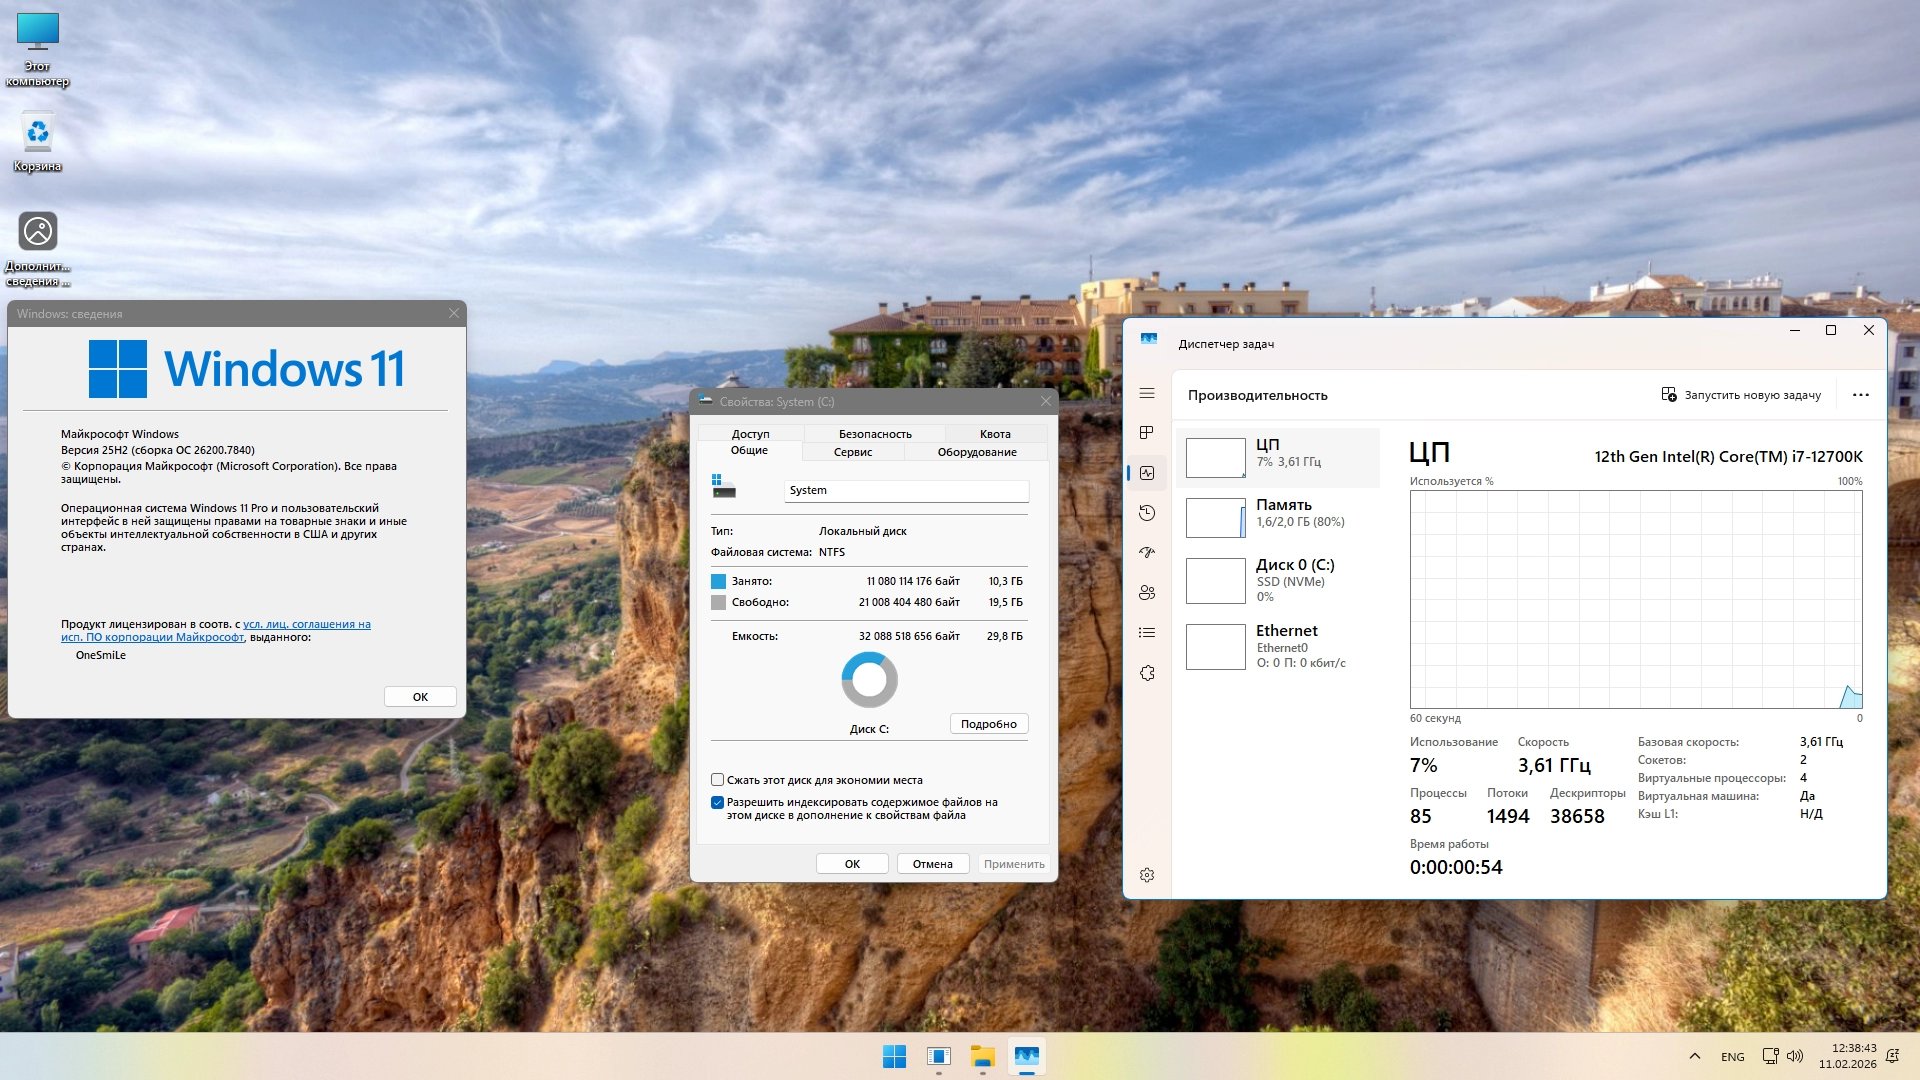Click the disk usage donut chart
Screen dimensions: 1920x1080
(869, 680)
